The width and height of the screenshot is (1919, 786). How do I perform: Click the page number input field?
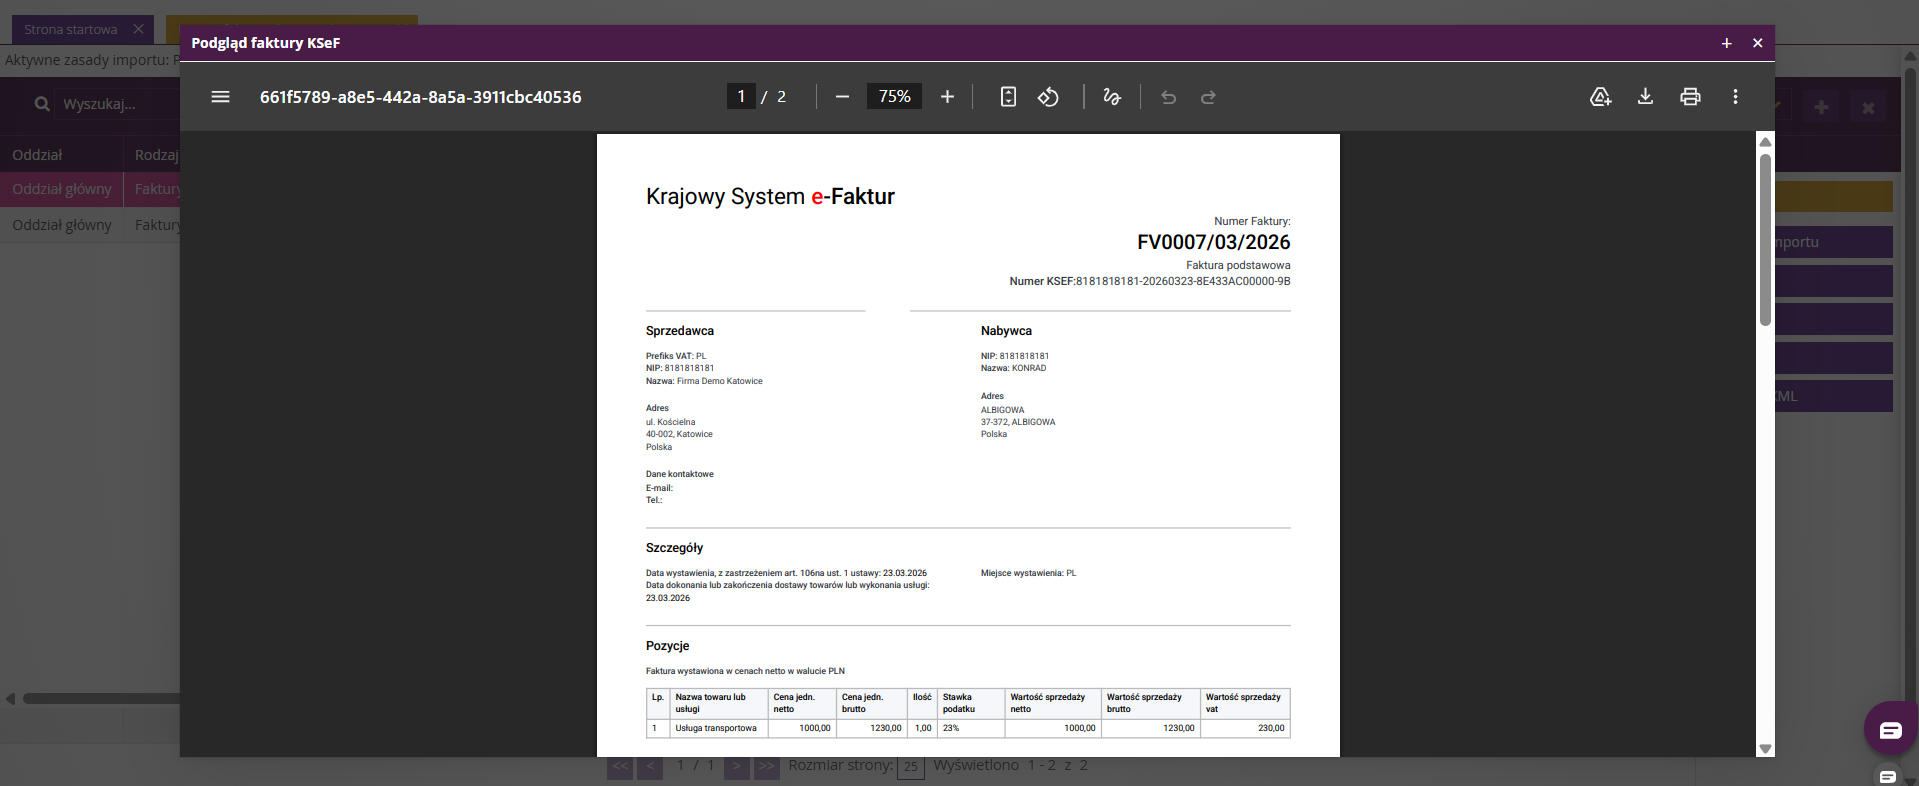(741, 97)
